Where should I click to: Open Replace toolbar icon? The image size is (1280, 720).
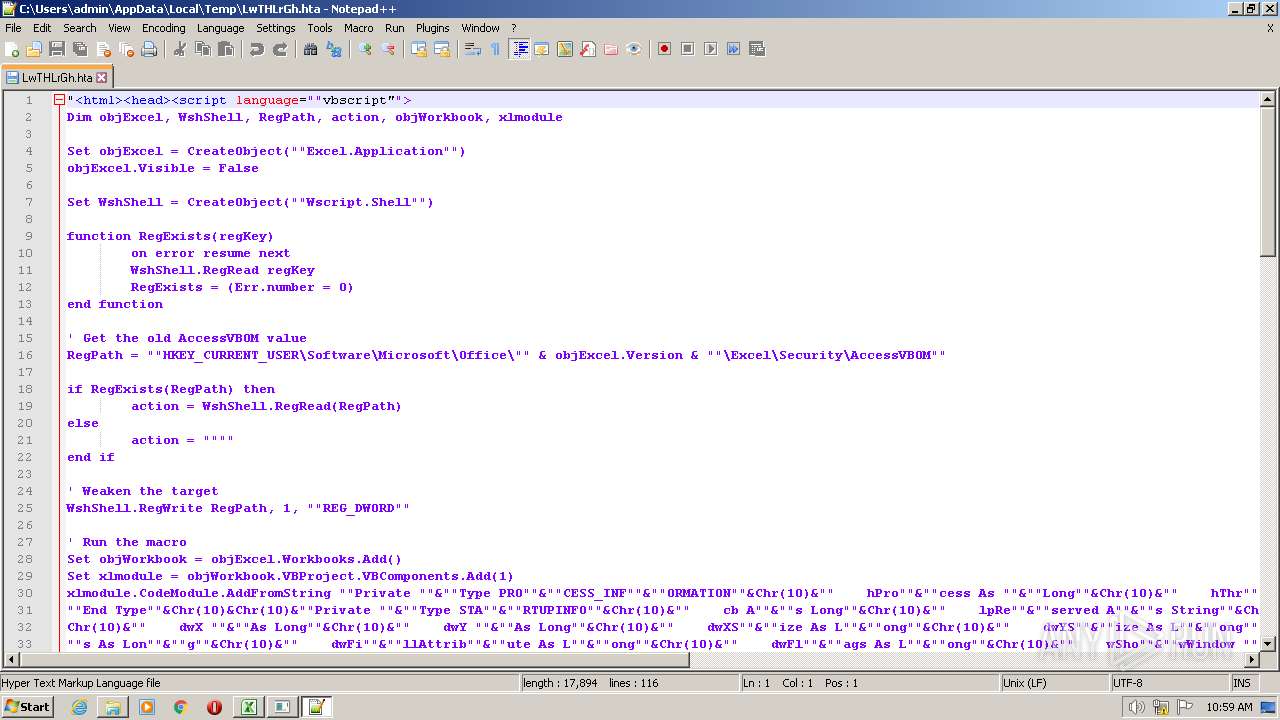pos(334,49)
